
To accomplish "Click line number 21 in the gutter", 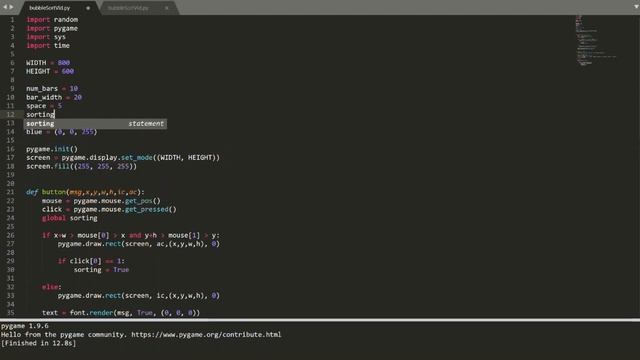I will point(10,192).
